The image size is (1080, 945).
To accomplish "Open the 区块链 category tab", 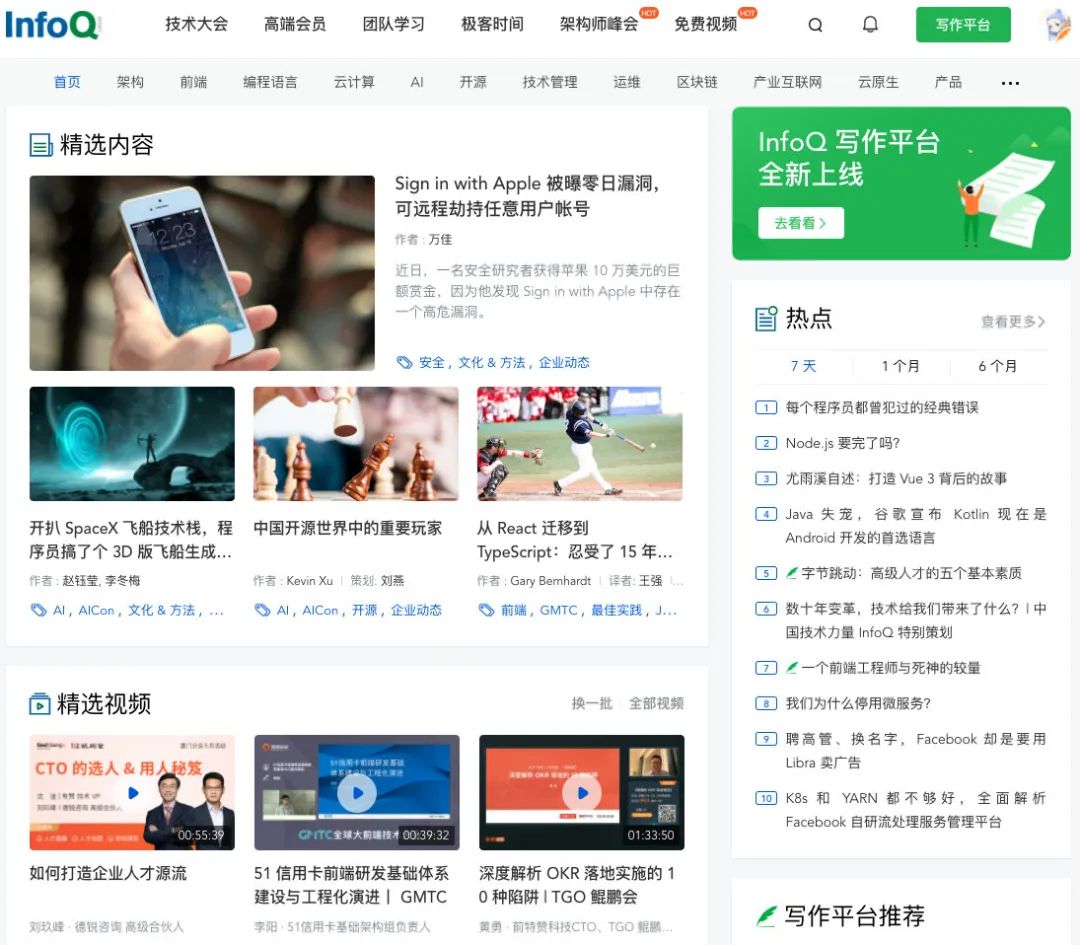I will (697, 82).
